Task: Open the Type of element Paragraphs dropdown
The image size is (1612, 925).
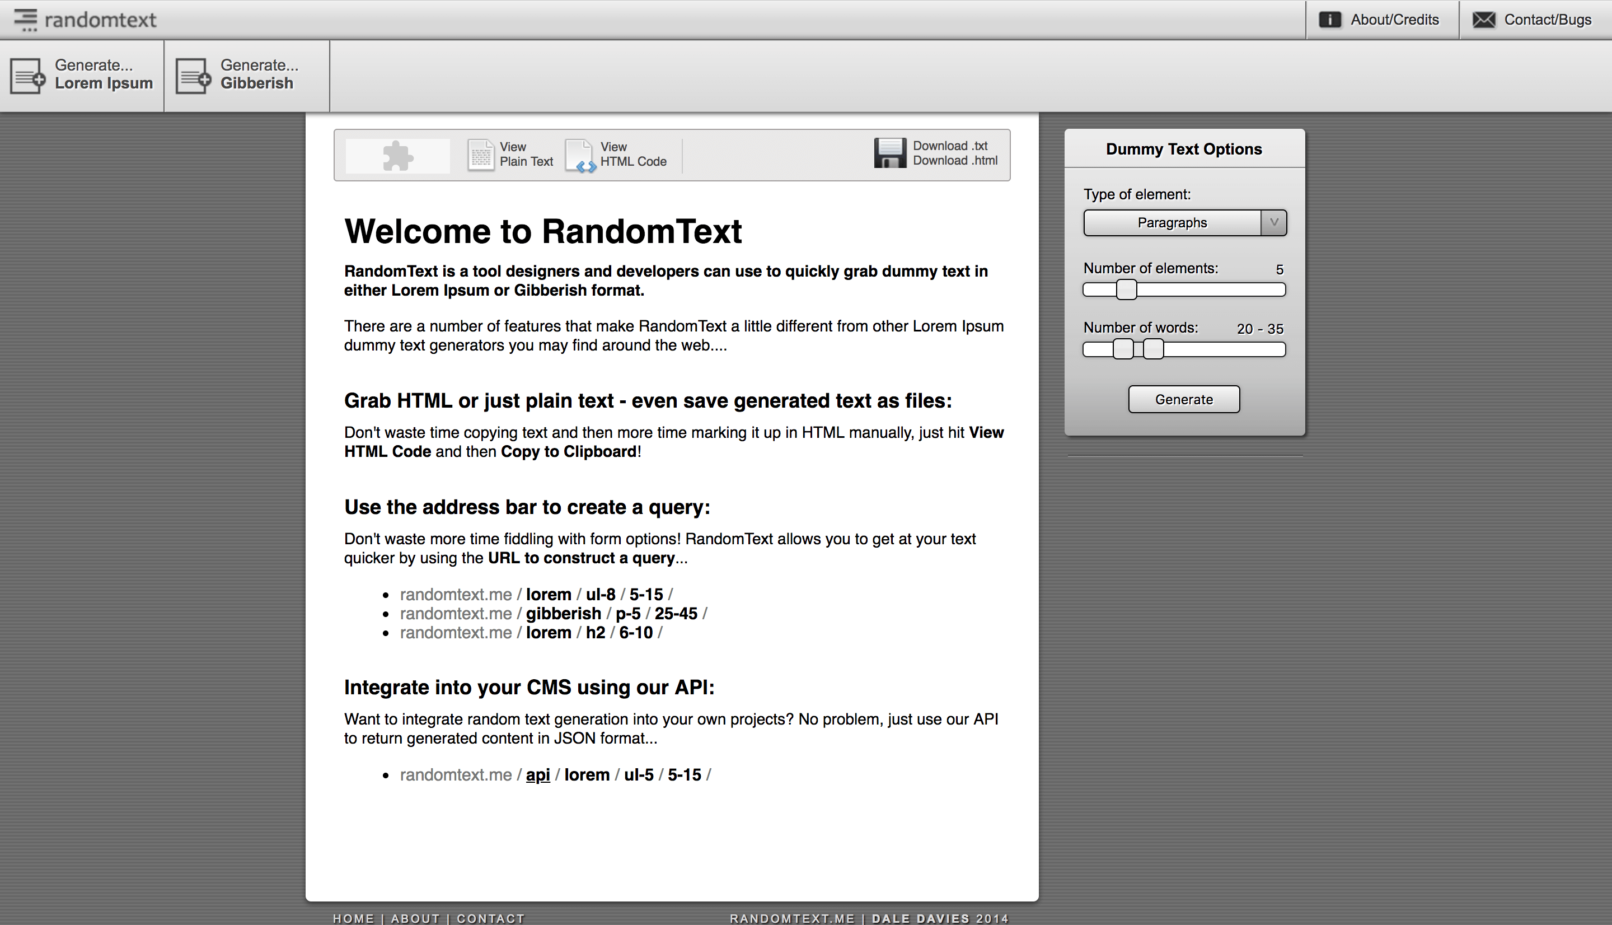Action: 1172,223
